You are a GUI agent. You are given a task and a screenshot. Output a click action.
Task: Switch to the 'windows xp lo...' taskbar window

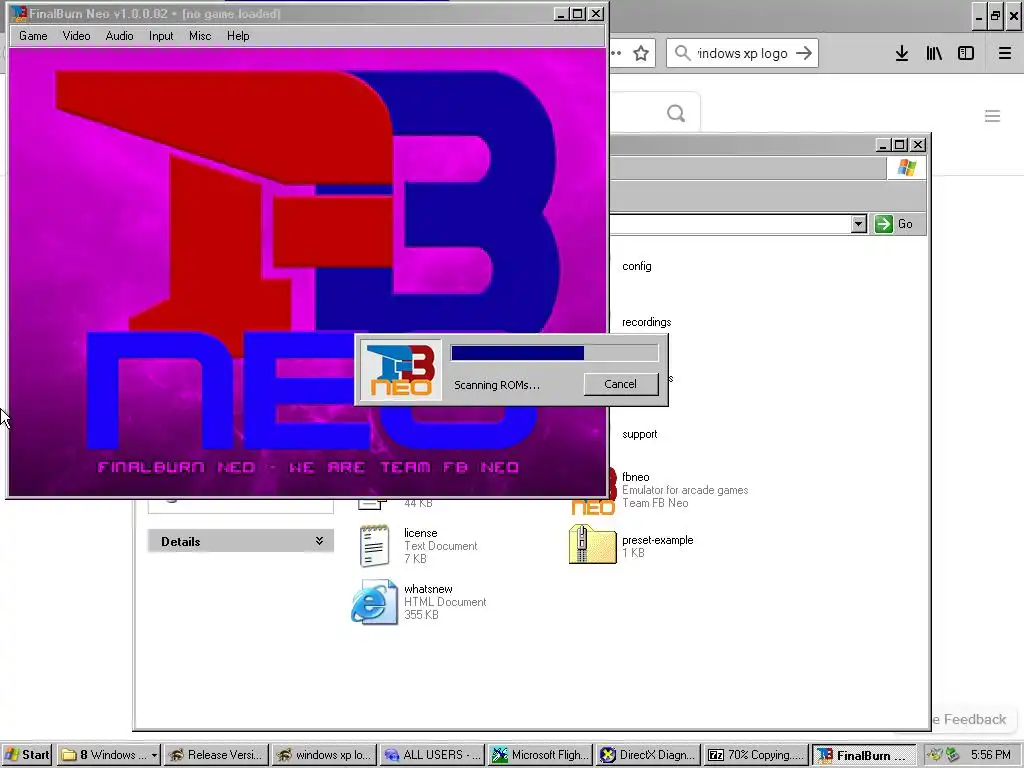pos(324,755)
